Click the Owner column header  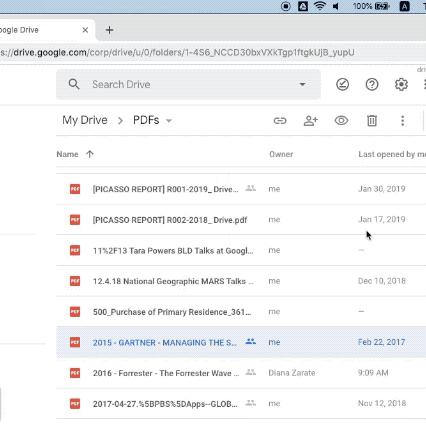(281, 154)
